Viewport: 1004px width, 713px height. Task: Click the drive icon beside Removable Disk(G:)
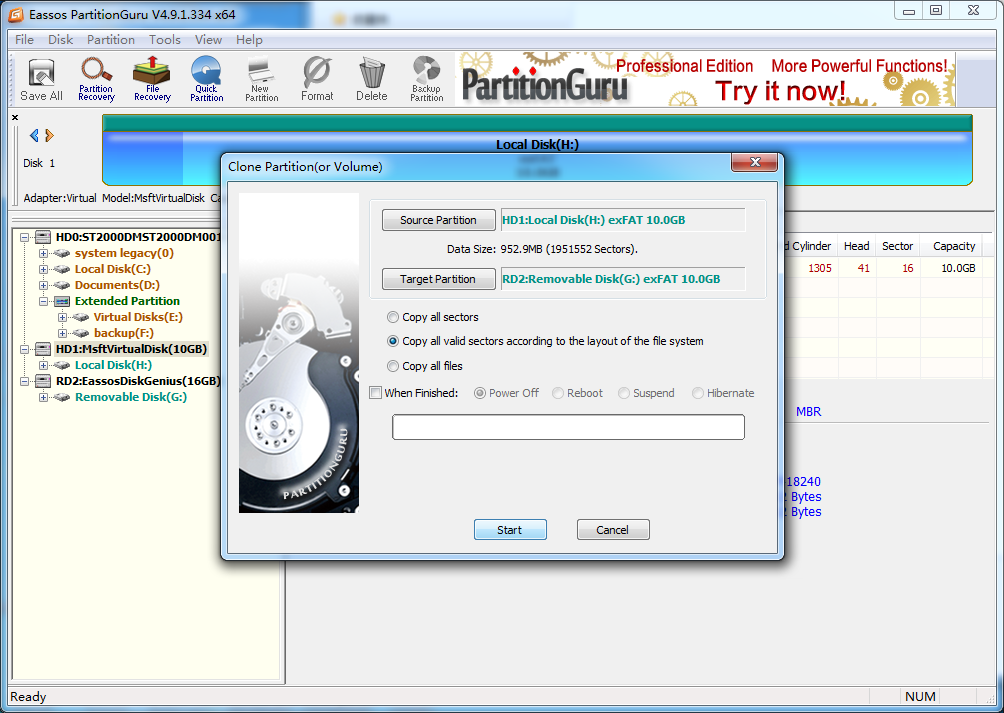(x=62, y=397)
